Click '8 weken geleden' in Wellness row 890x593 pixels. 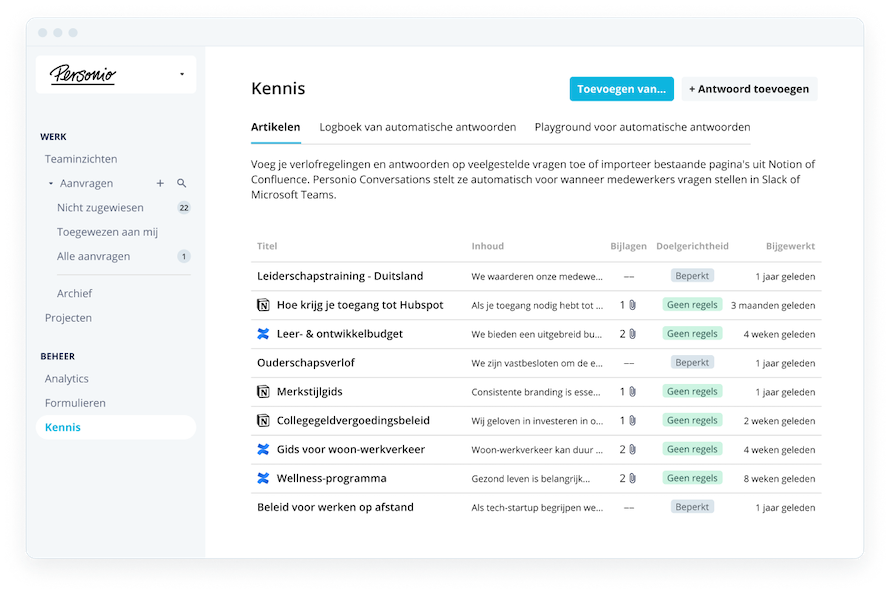click(x=779, y=480)
